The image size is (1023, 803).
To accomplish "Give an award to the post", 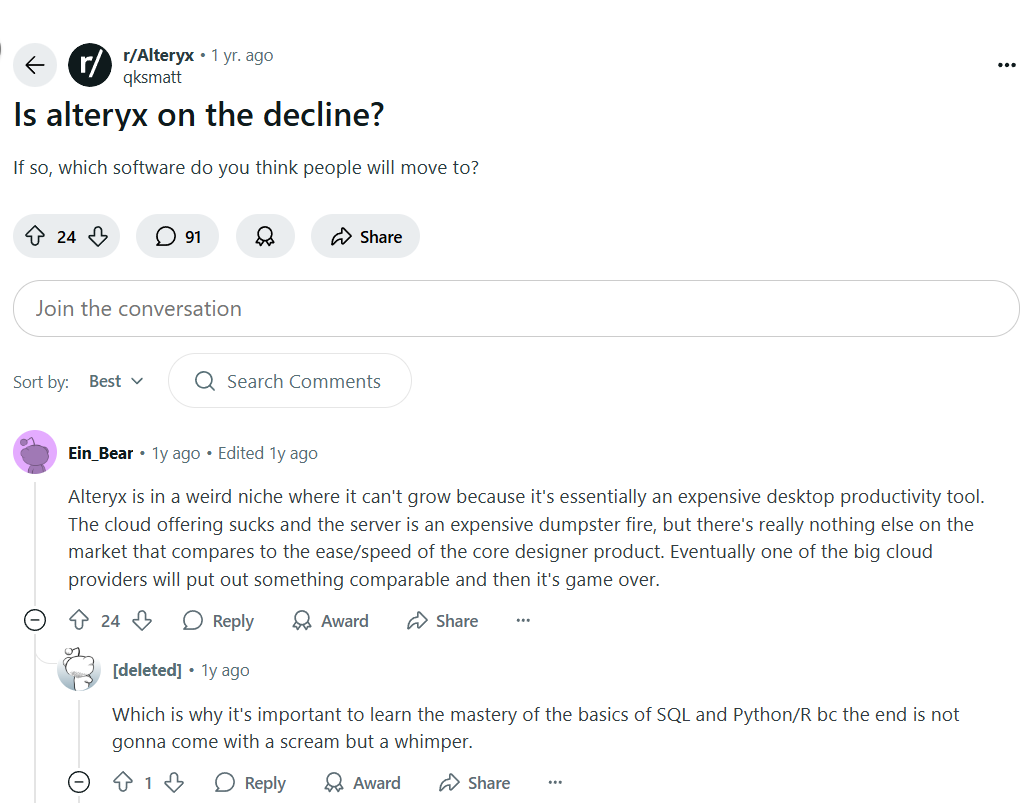I will coord(264,236).
